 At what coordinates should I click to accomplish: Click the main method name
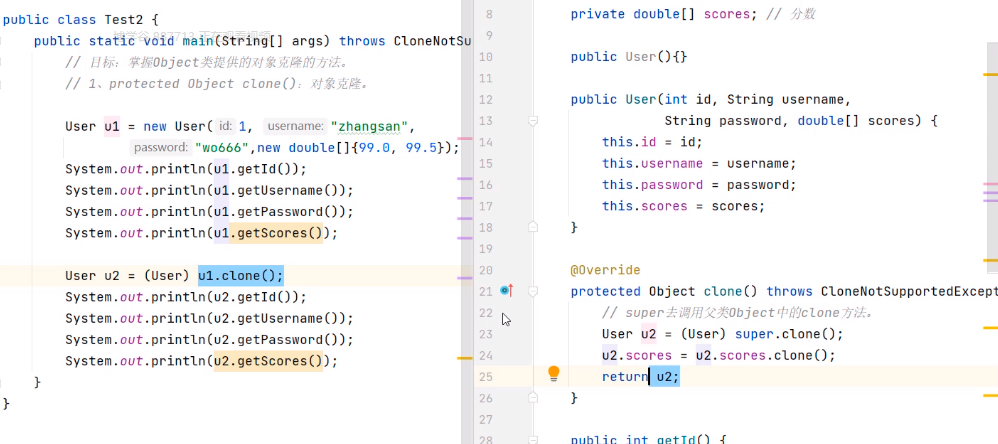coord(198,41)
